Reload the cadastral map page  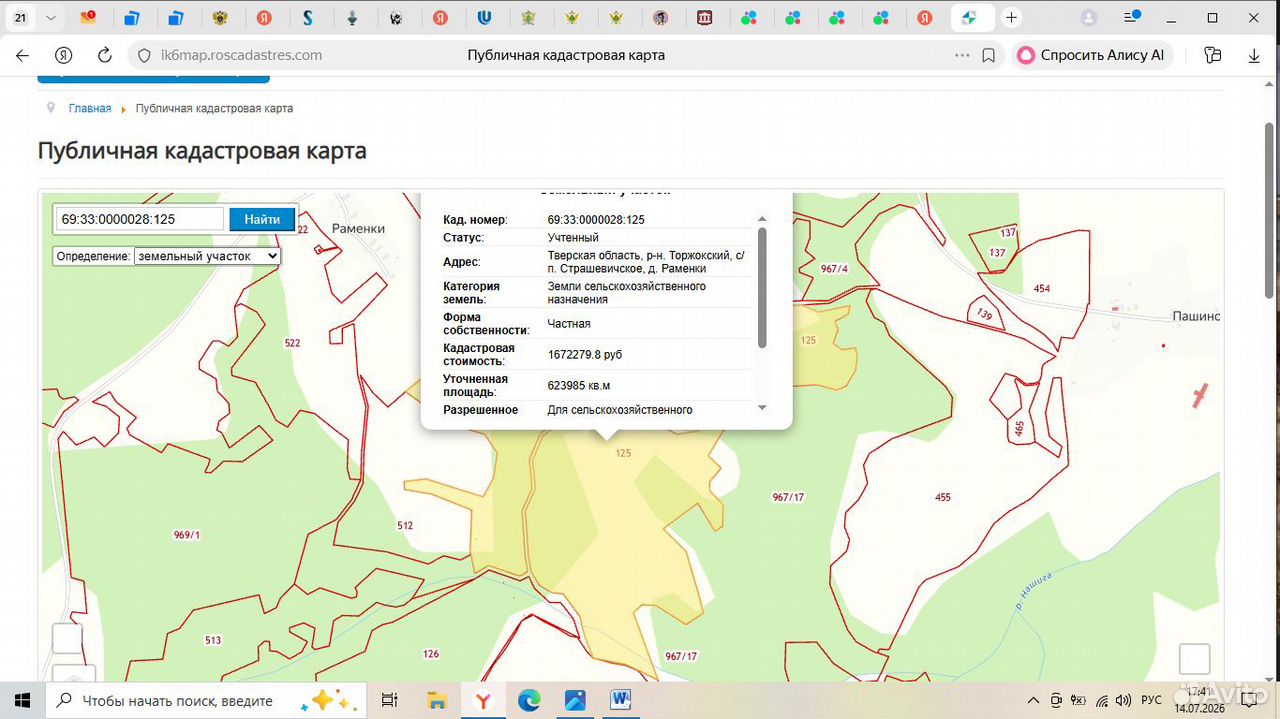(104, 56)
